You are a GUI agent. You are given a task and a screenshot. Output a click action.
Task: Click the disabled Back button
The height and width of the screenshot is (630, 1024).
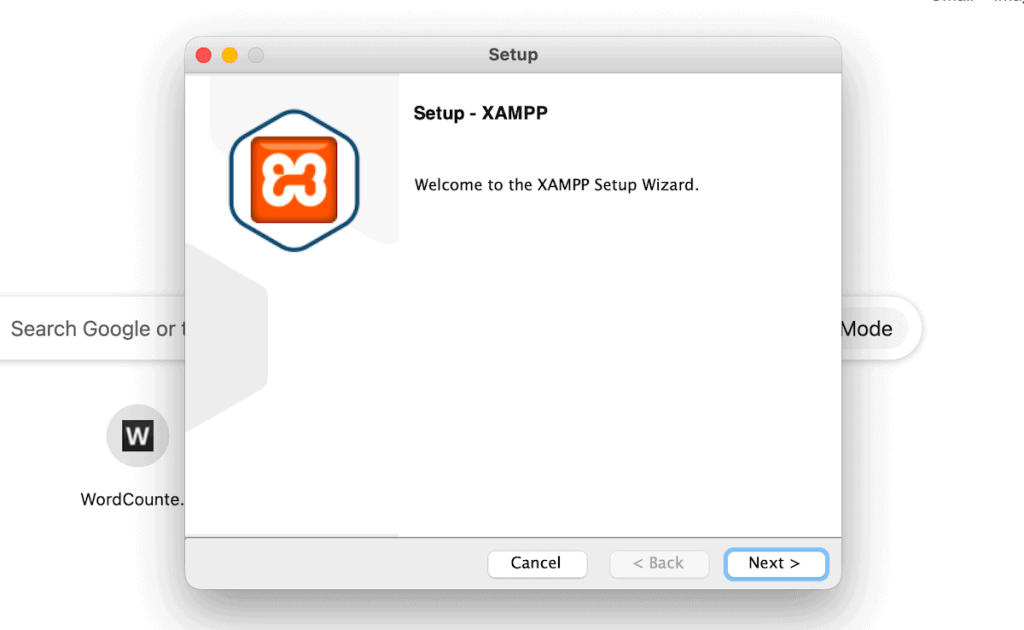click(x=659, y=563)
